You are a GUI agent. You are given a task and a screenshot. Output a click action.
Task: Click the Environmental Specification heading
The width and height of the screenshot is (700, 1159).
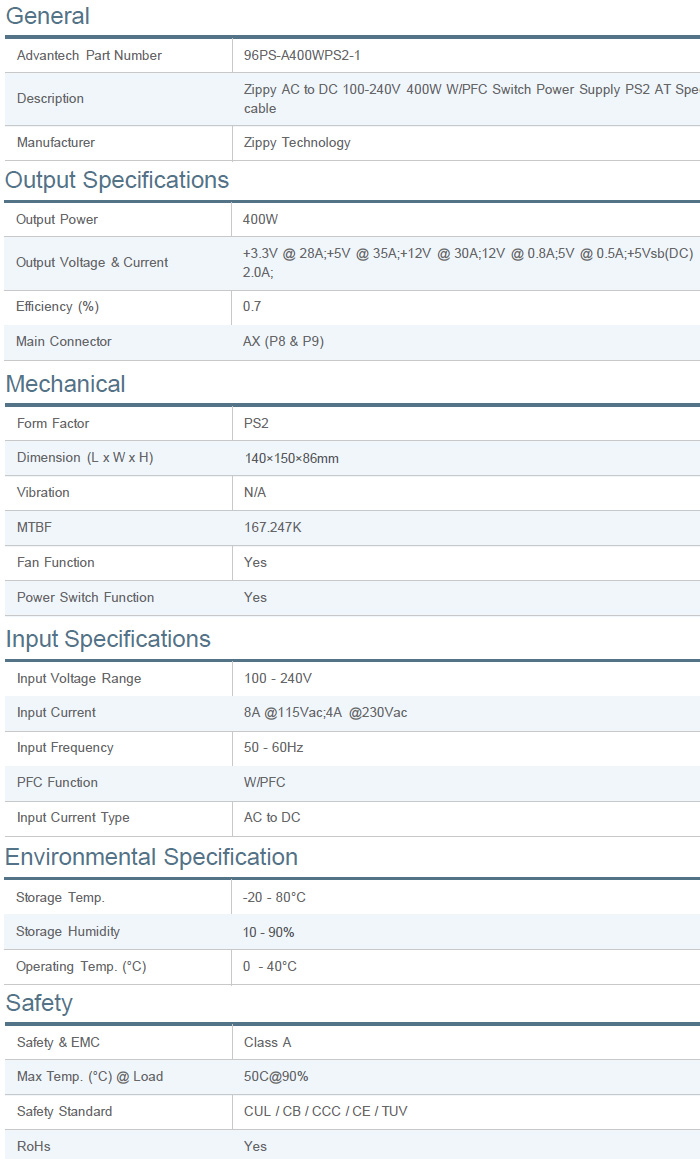tap(152, 857)
